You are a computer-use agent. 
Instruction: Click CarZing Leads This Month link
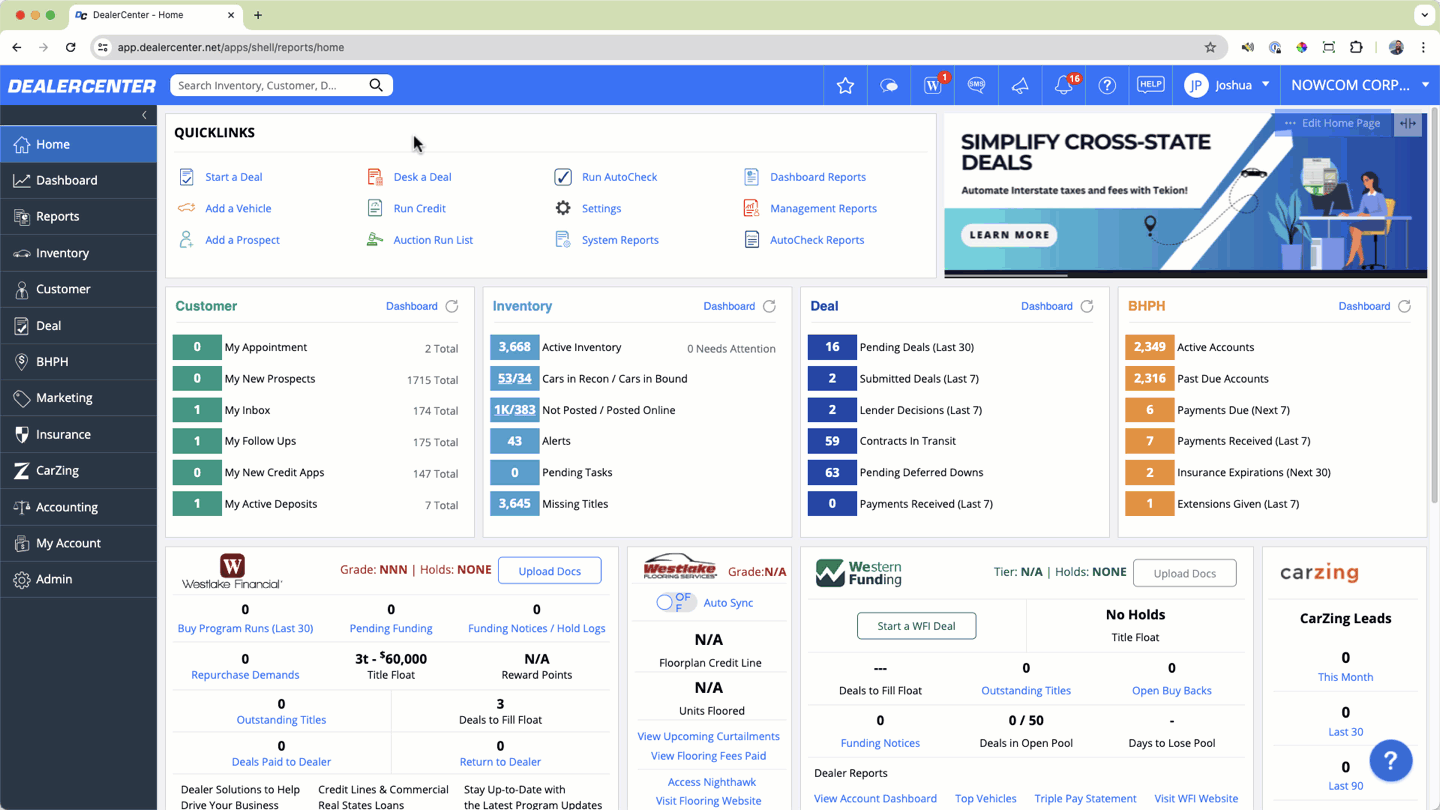(1345, 677)
